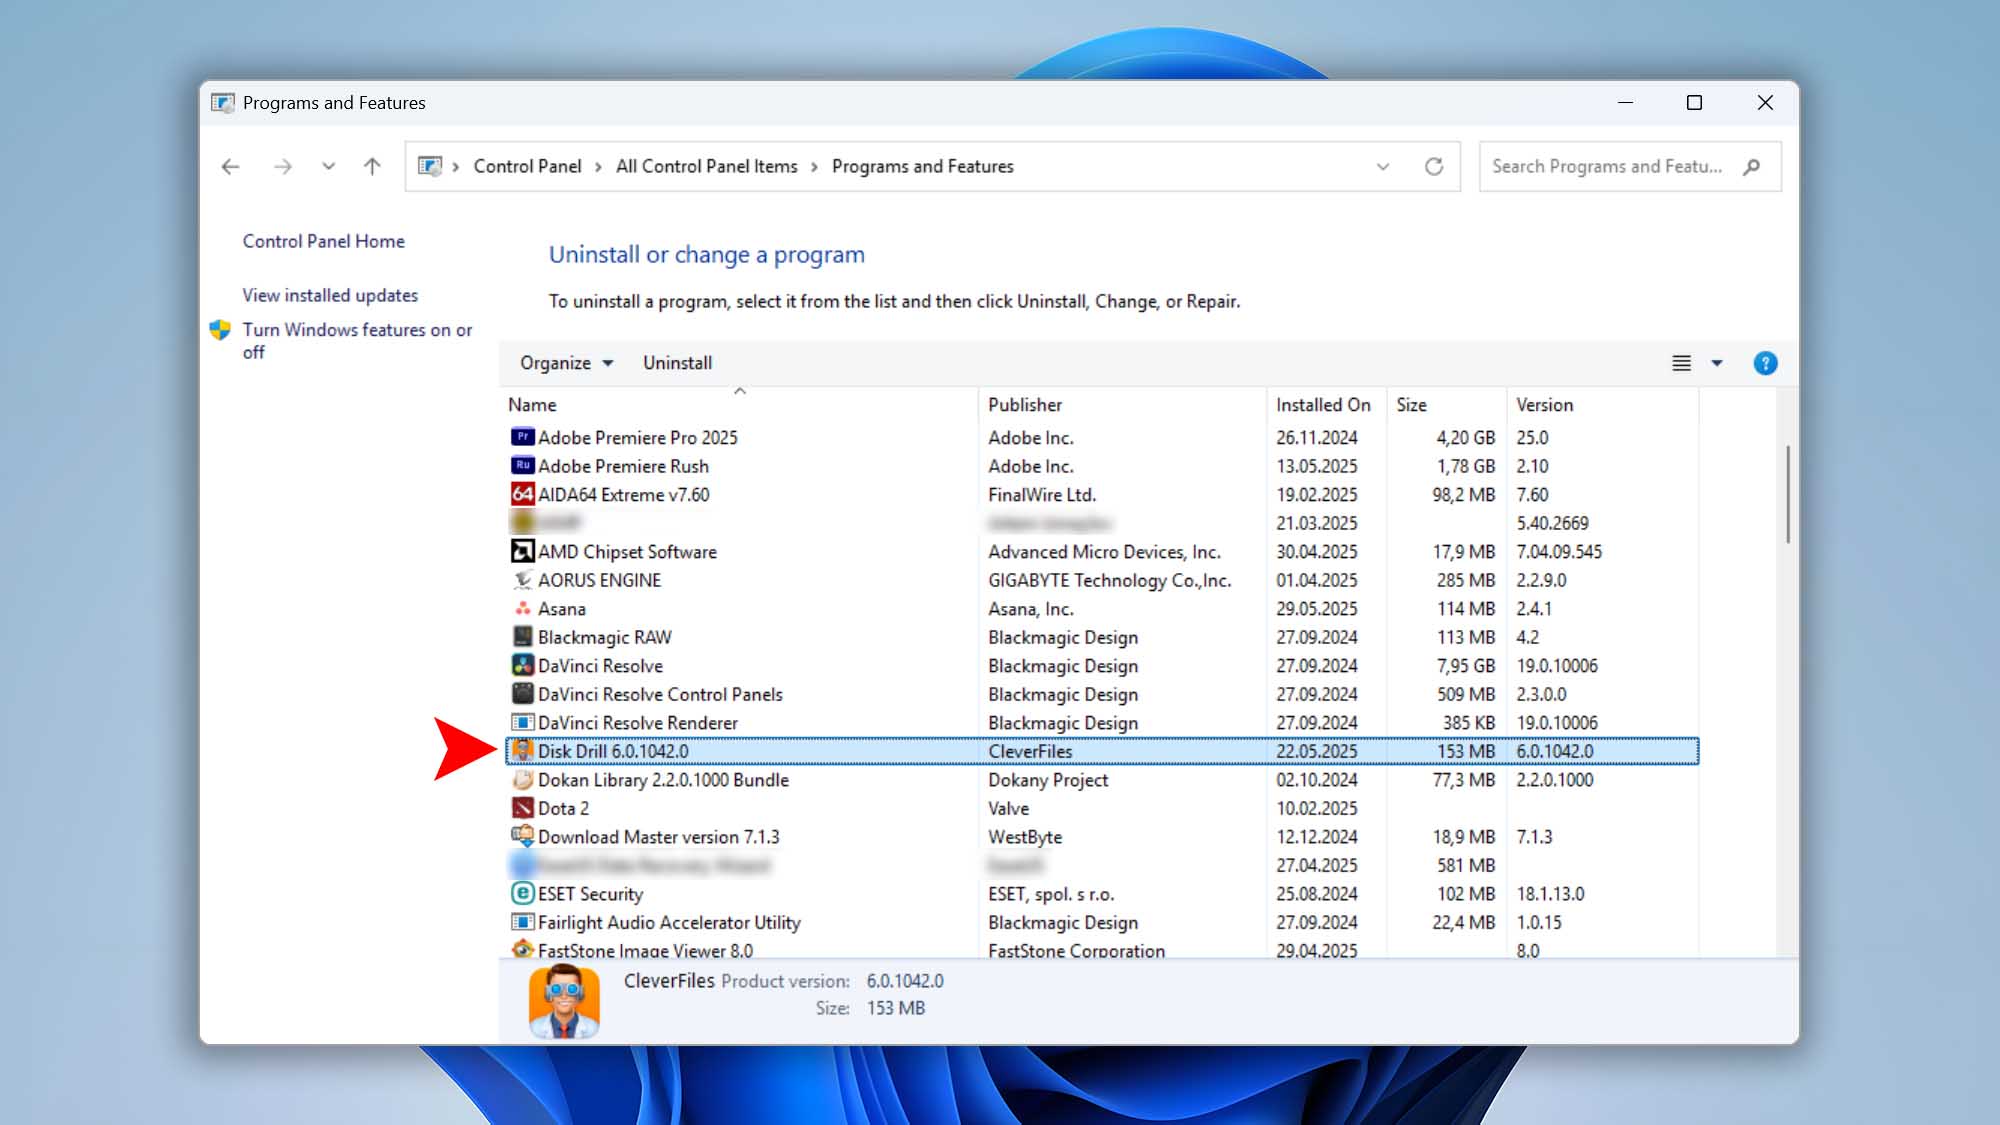Click the Search Programs and Features field
This screenshot has height=1125, width=2000.
coord(1630,166)
